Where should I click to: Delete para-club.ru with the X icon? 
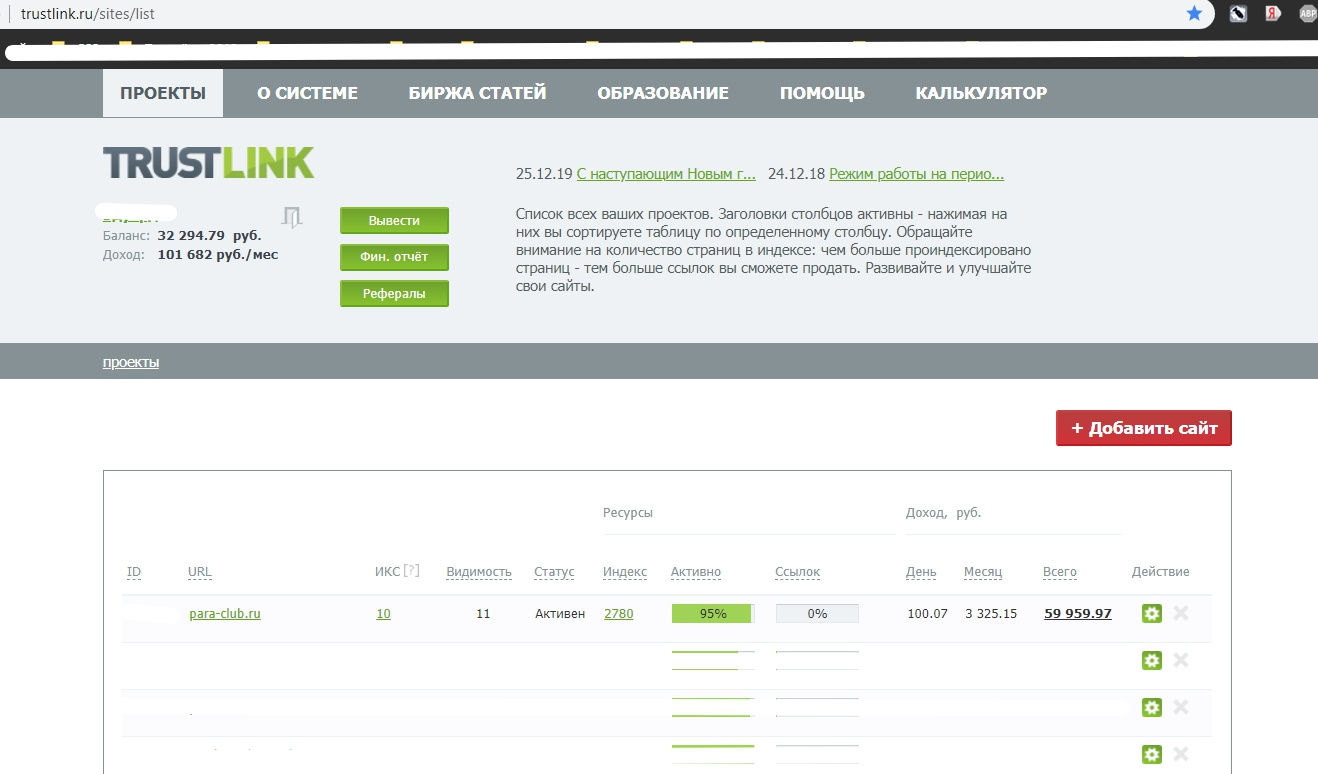tap(1181, 613)
